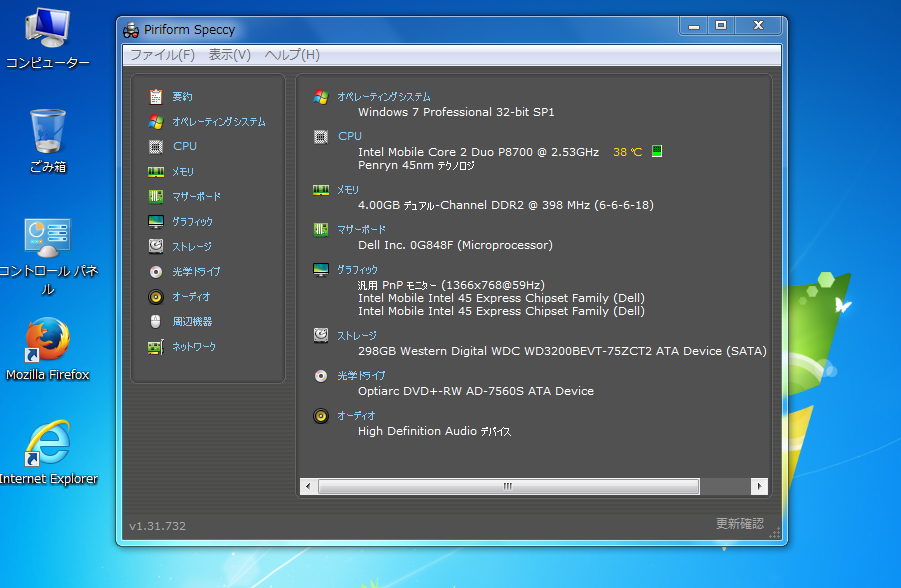Select the 光学ドライブ disc icon in sidebar
901x588 pixels.
156,271
